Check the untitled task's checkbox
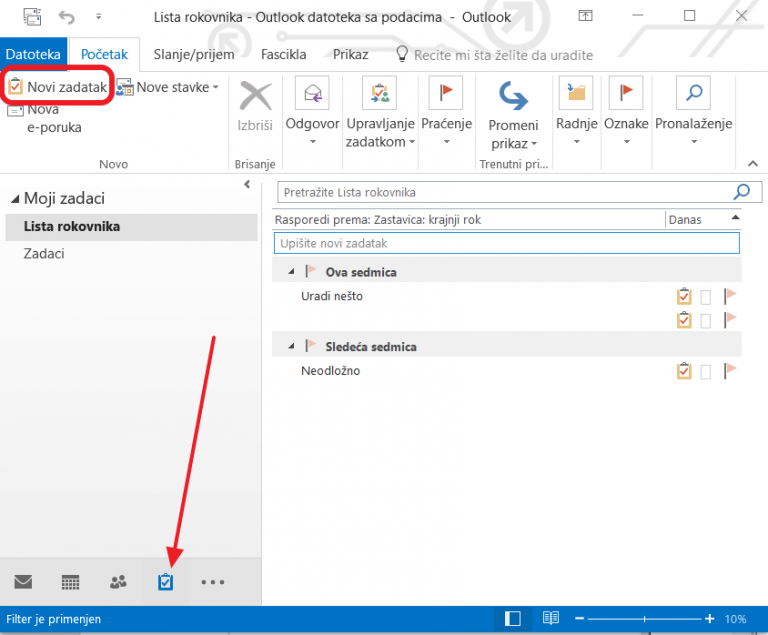 point(705,321)
